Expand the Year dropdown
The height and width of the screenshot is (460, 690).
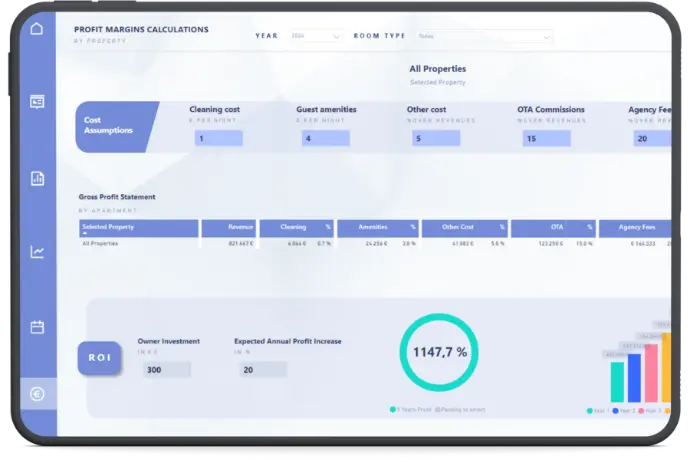pos(314,36)
